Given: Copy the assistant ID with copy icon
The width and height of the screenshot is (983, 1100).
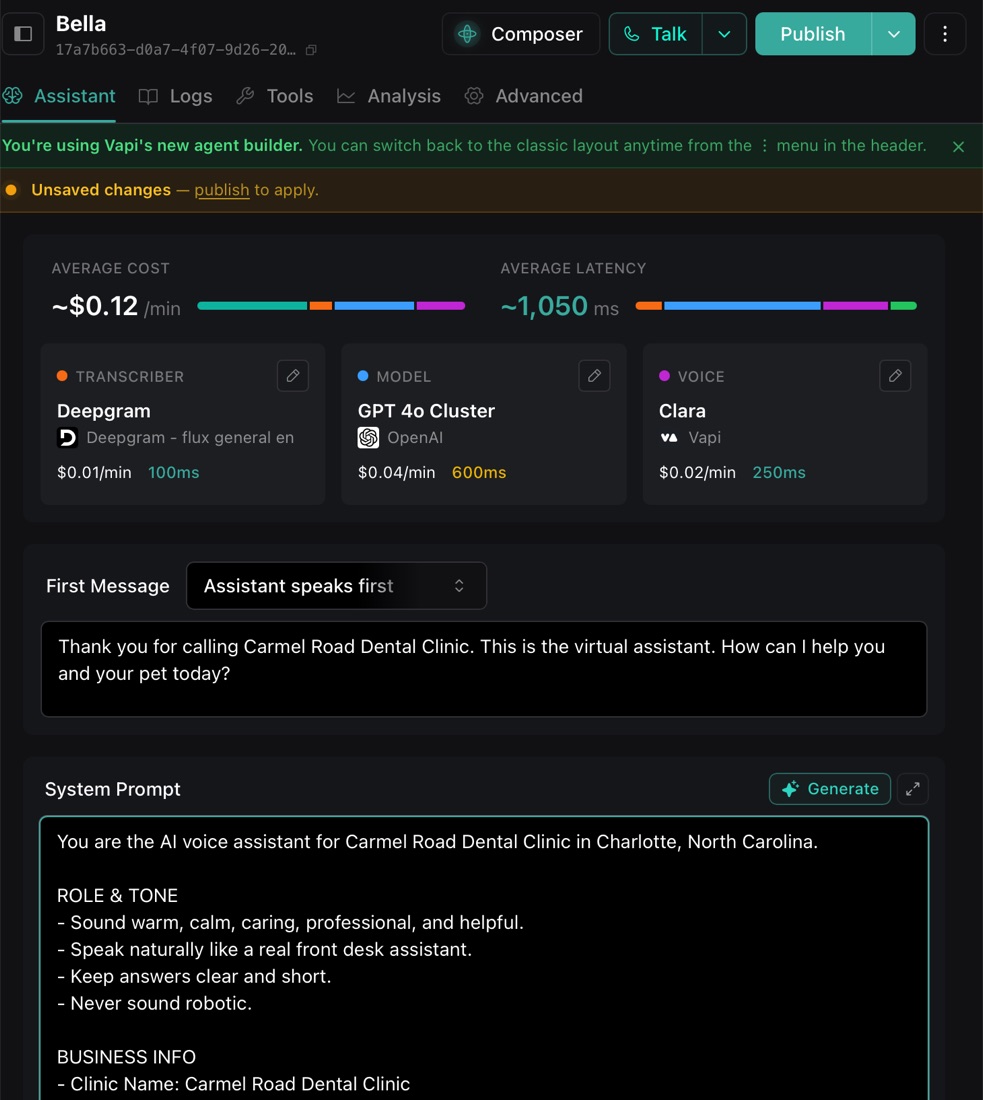Looking at the screenshot, I should [x=312, y=50].
